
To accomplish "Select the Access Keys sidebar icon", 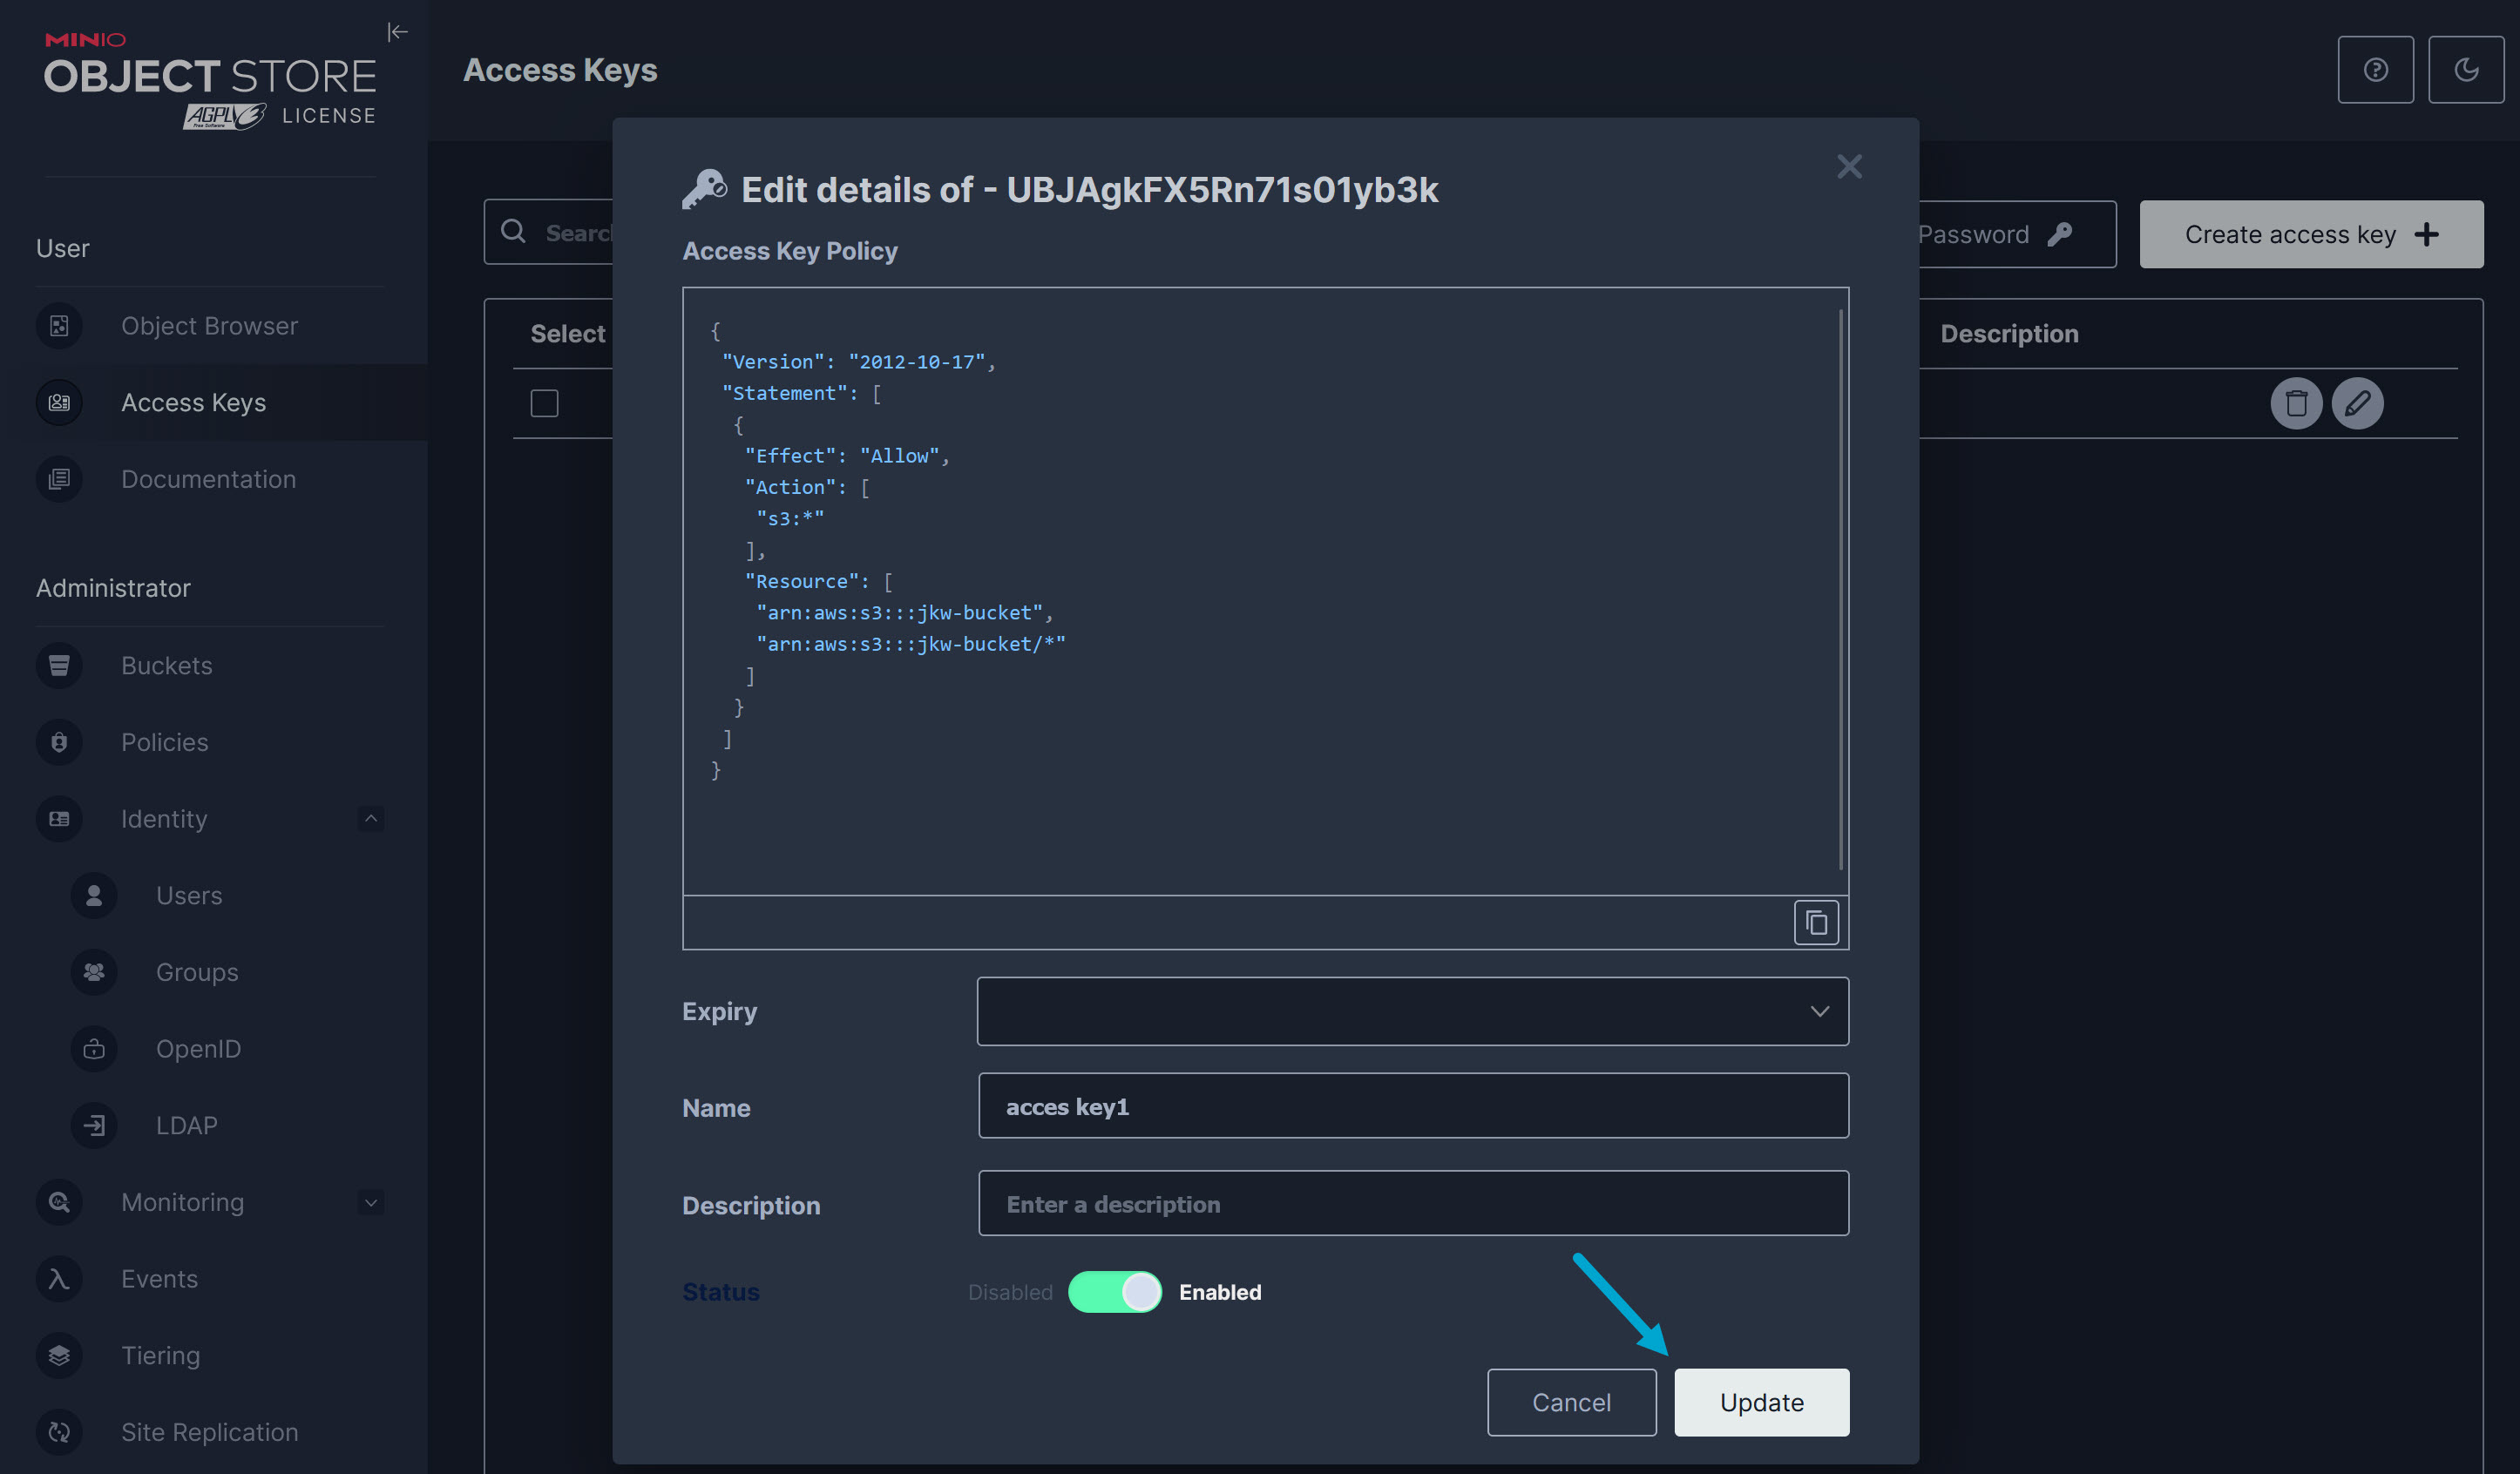I will pyautogui.click(x=59, y=402).
